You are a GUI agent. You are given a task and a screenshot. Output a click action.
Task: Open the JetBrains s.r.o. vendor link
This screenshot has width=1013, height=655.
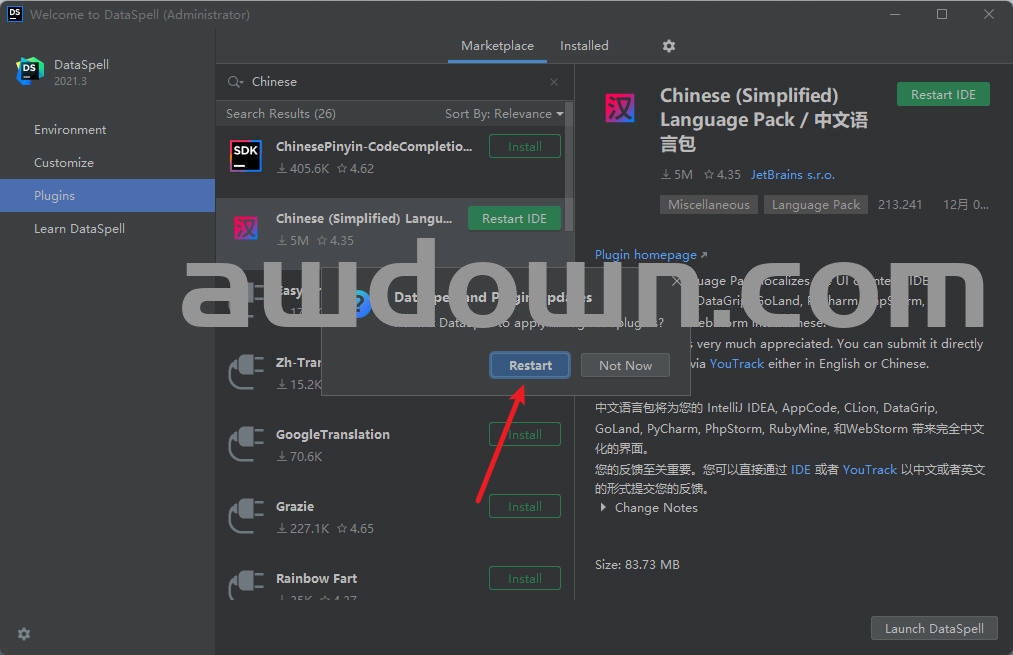coord(792,175)
